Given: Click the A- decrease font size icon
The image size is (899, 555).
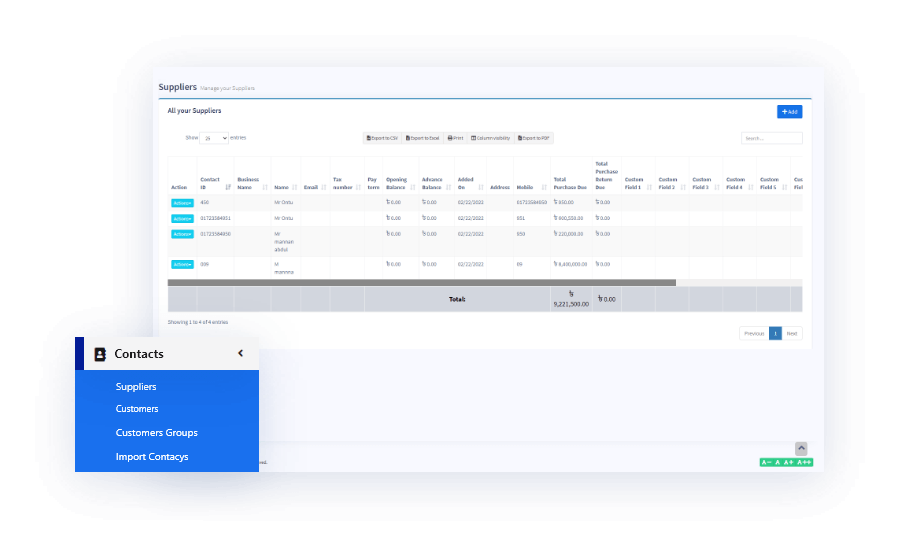Looking at the screenshot, I should 766,462.
